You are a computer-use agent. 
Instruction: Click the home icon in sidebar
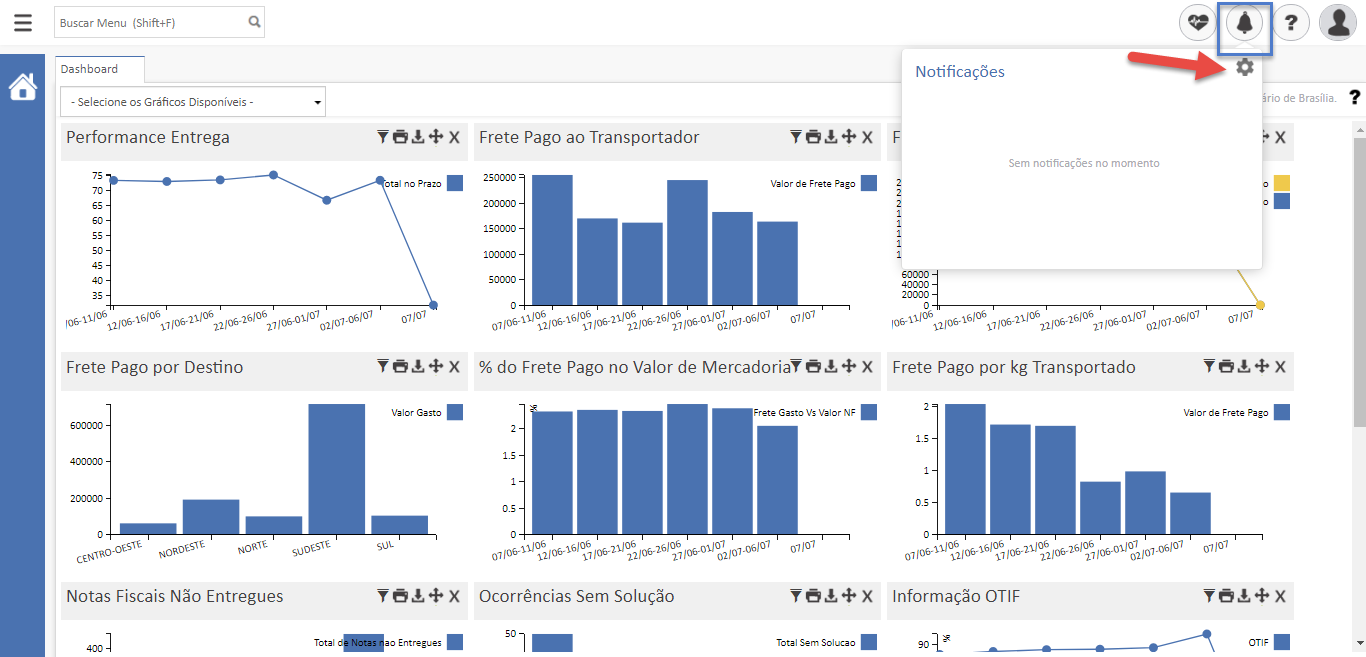(22, 88)
